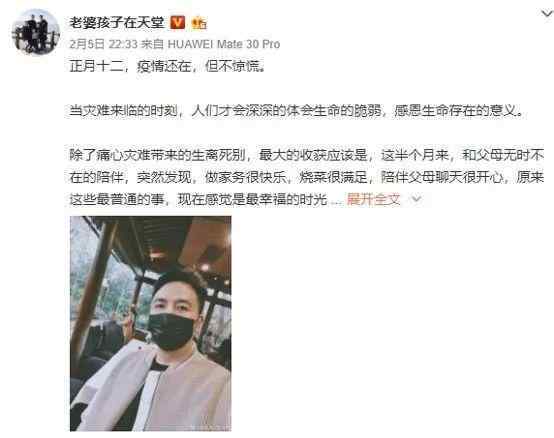Screen dimensions: 554x438
Task: Click the phrase 现在感觉是最幸福的时光
Action: pyautogui.click(x=252, y=200)
